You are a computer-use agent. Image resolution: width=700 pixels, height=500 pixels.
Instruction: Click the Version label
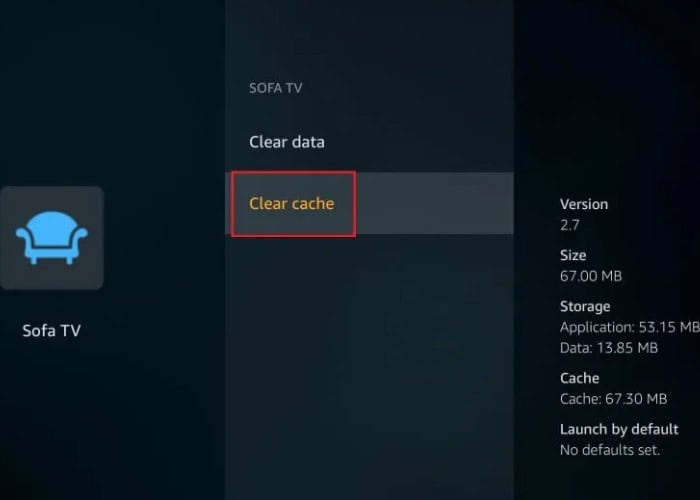coord(584,204)
